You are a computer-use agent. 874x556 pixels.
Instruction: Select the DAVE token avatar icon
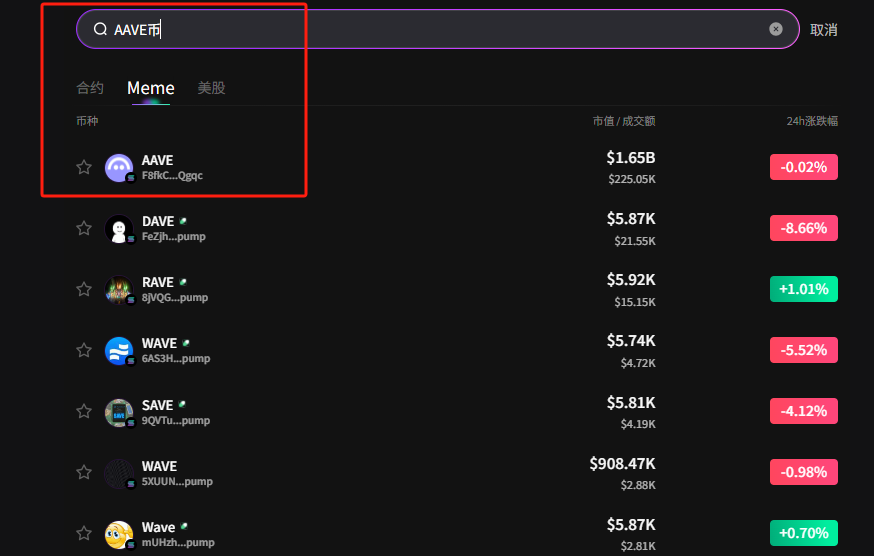coord(119,229)
